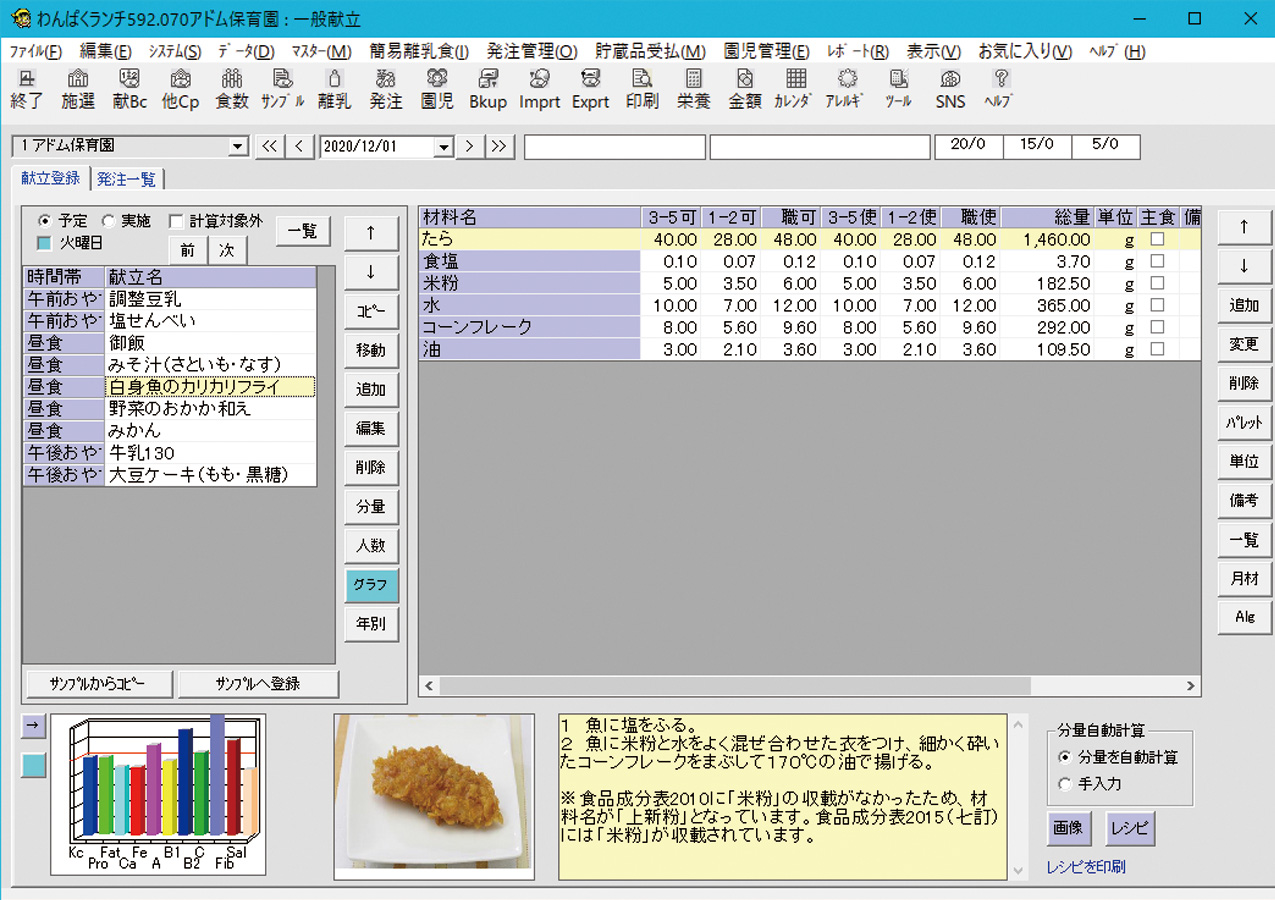
Task: Open the date picker dropdown for 2020/12/01
Action: coord(445,147)
